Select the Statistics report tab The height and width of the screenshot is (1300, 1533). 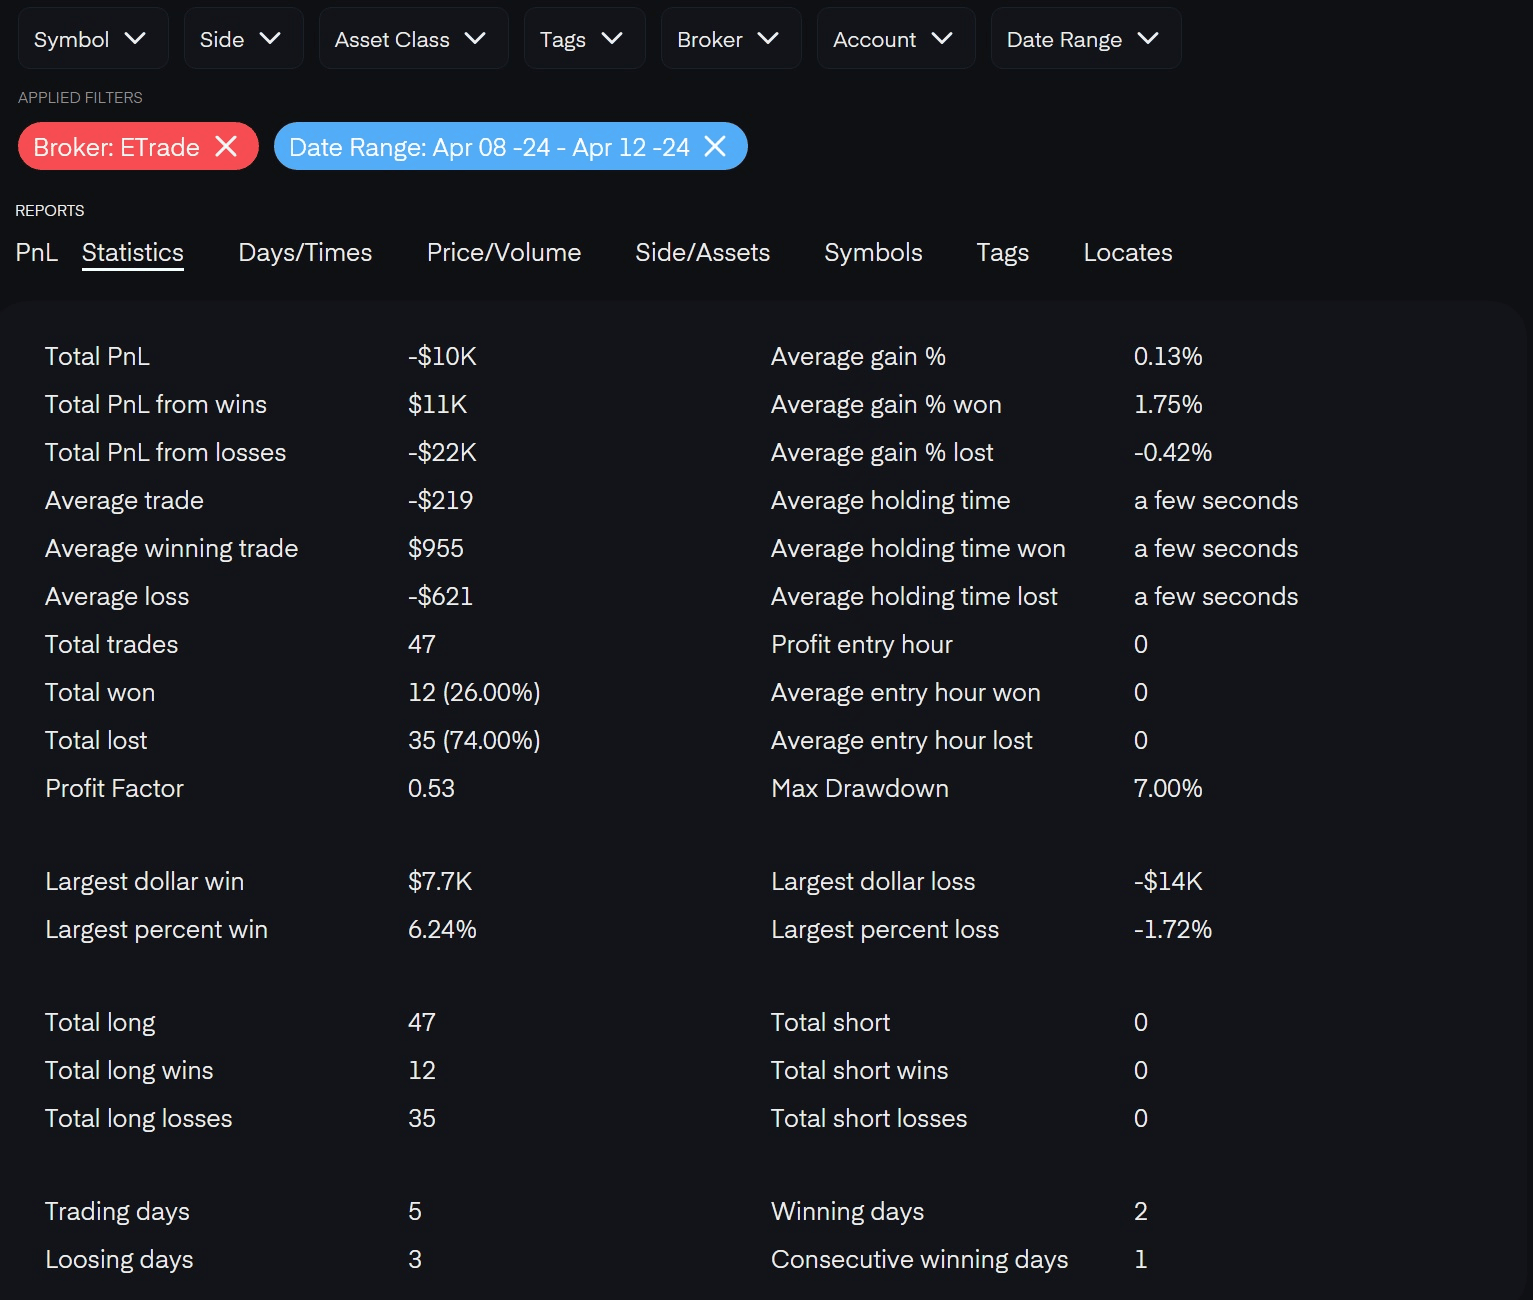click(x=133, y=252)
